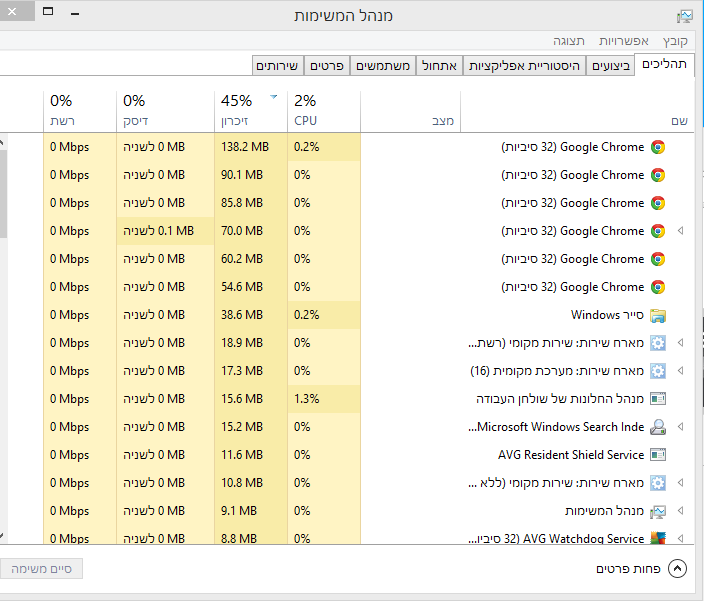The width and height of the screenshot is (704, 601).
Task: Click the vertical scrollbar thumb of the process list
Action: tap(3, 194)
